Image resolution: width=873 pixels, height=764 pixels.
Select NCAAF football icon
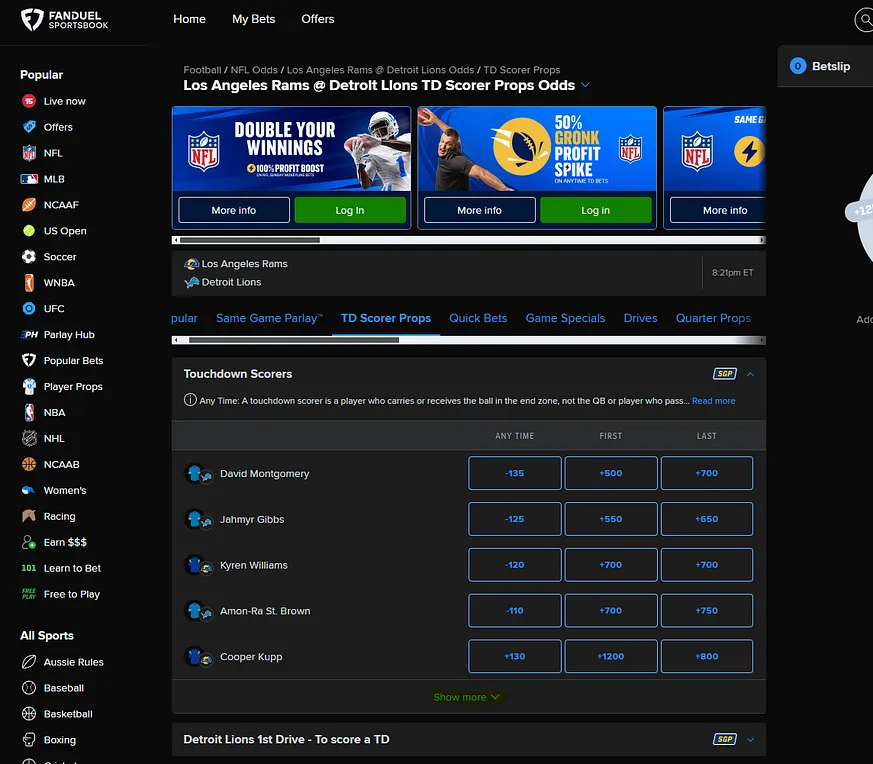(x=29, y=205)
